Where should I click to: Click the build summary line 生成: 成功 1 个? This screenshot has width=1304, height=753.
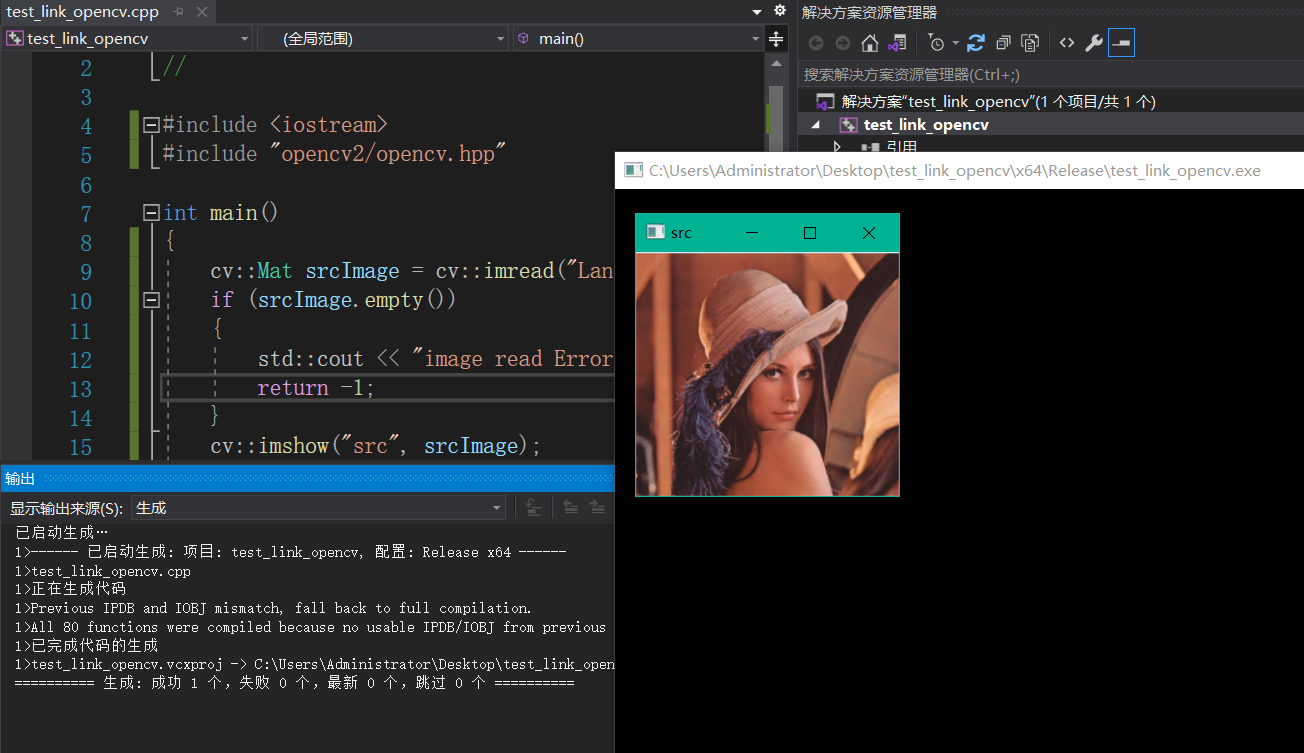[294, 684]
